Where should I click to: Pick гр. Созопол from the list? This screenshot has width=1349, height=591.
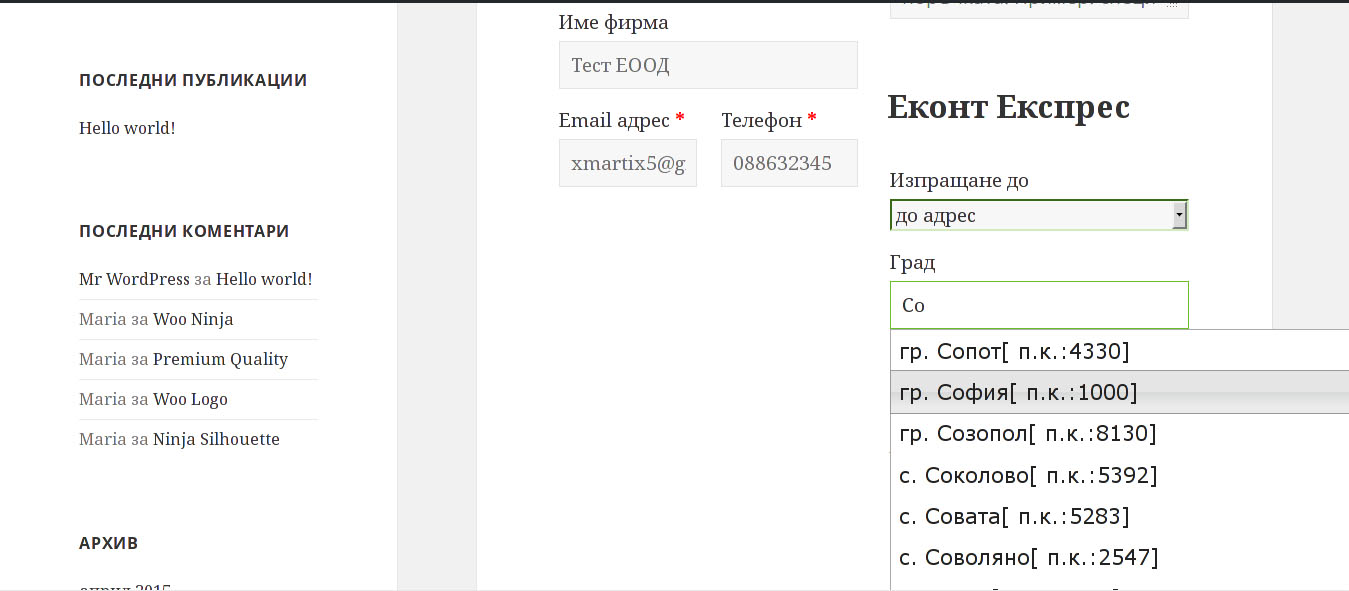[1119, 433]
